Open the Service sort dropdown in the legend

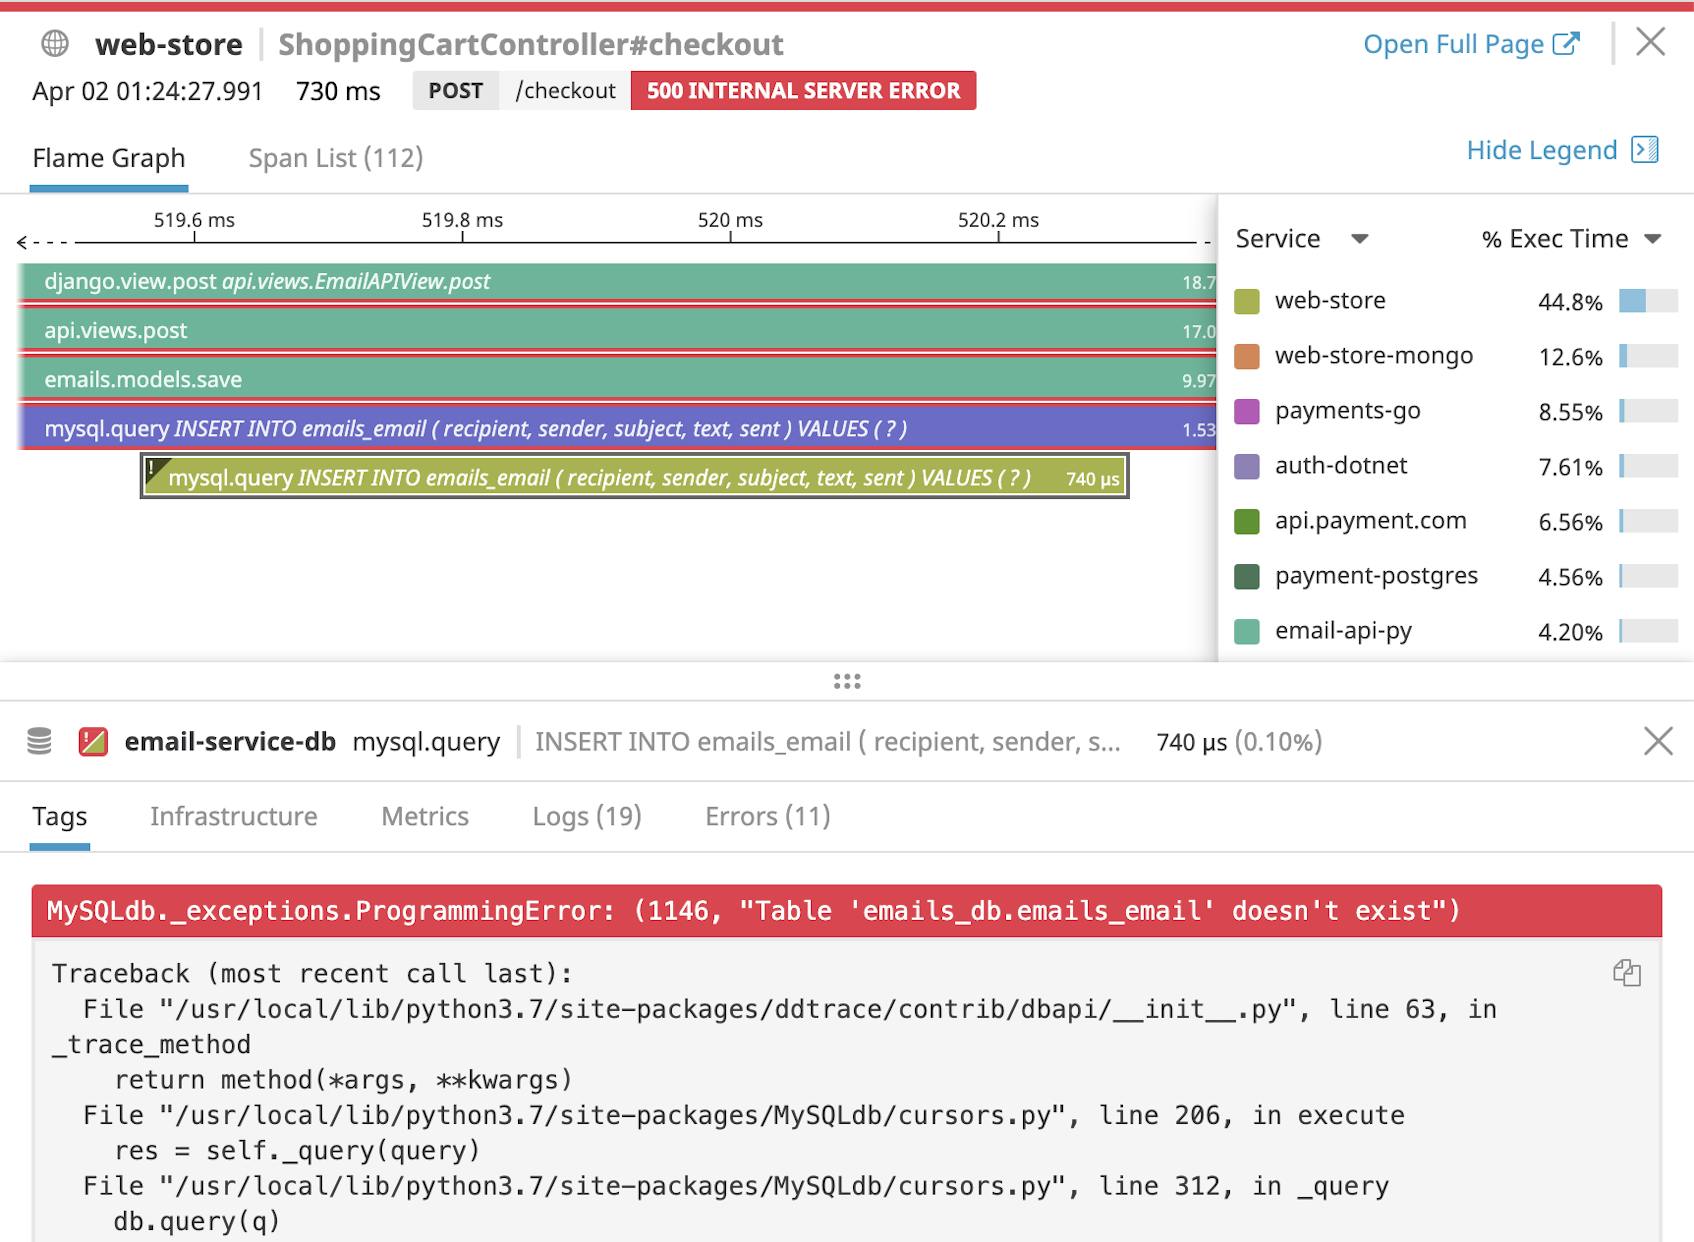pyautogui.click(x=1360, y=239)
